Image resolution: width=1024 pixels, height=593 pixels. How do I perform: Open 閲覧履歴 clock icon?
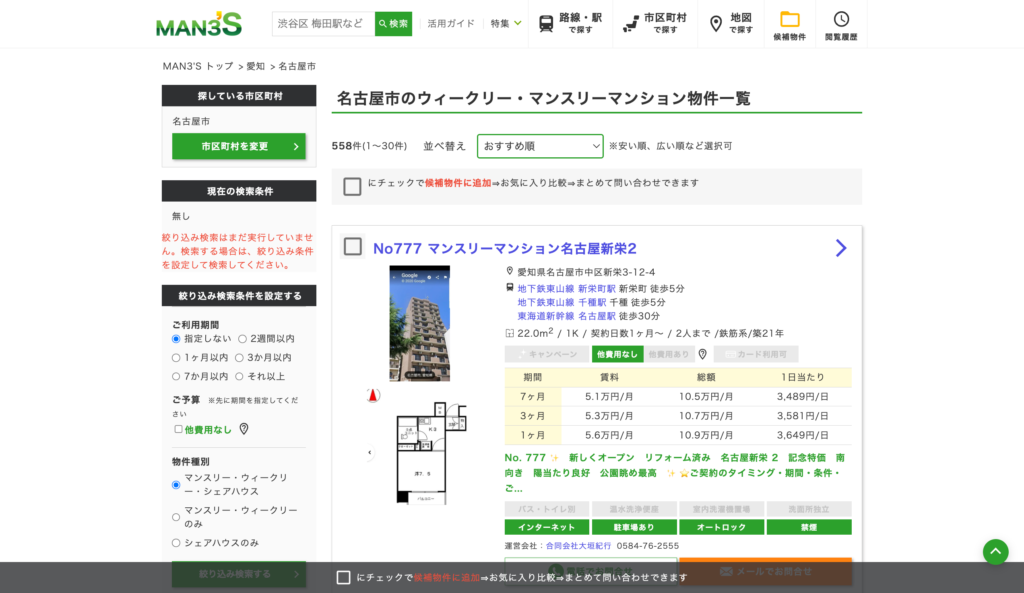click(x=841, y=20)
